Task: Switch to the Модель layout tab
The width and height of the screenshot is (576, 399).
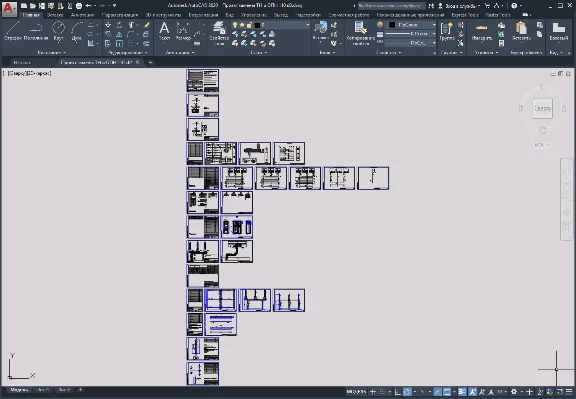Action: pos(18,390)
